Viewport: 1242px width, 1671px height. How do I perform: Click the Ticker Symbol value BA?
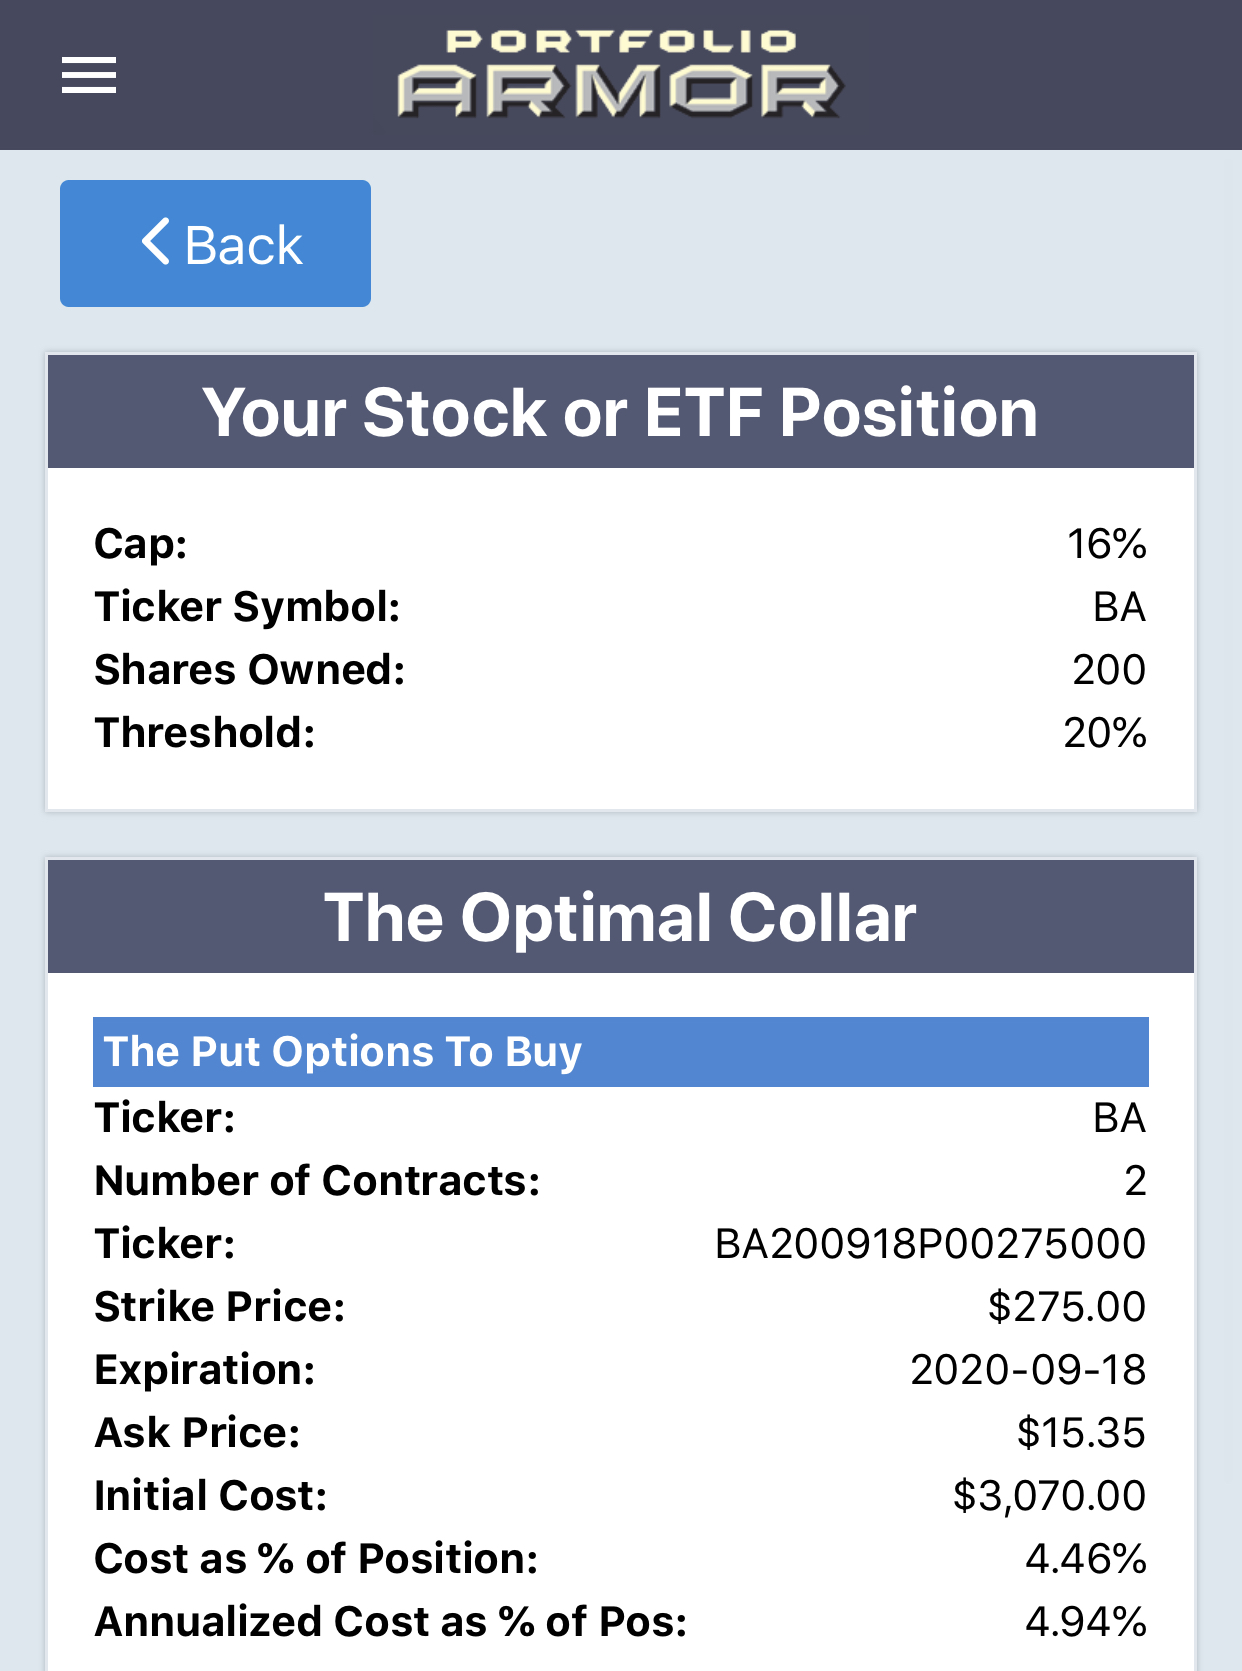1119,607
